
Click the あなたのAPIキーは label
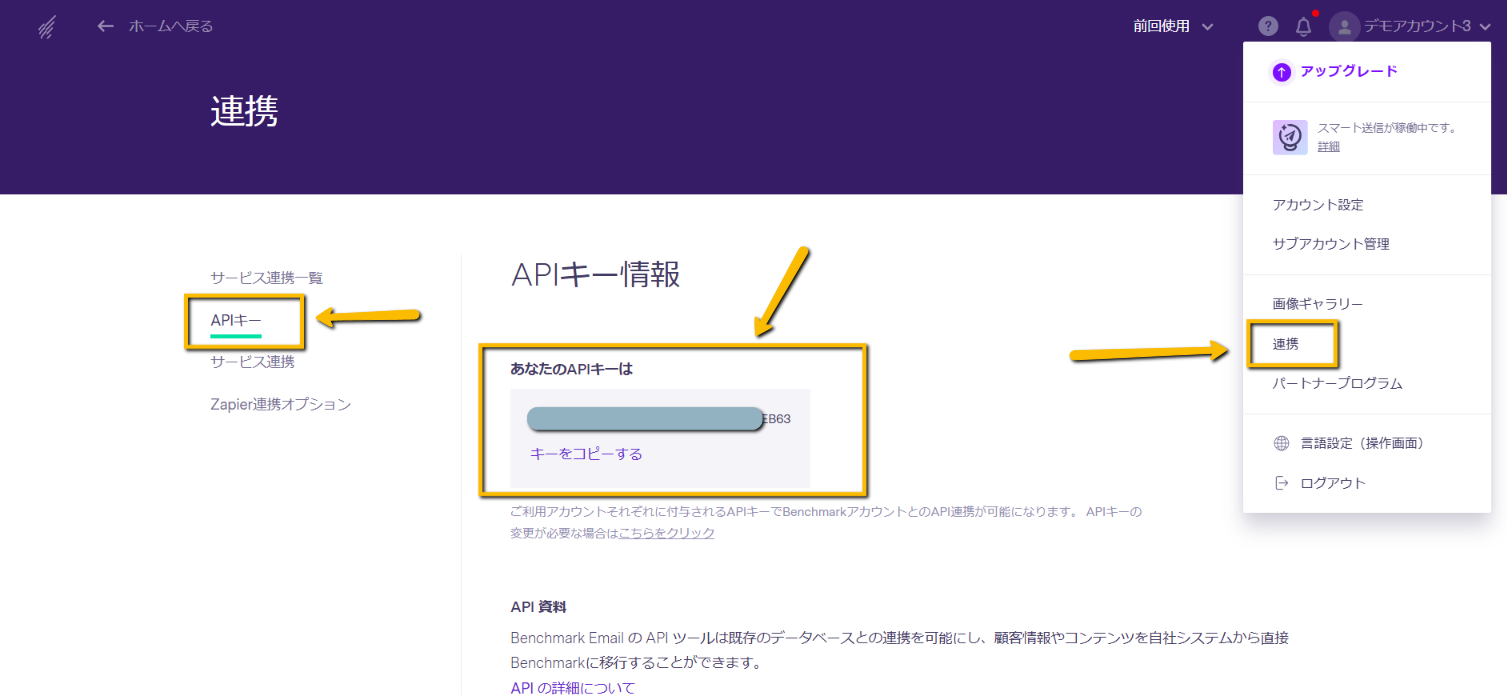coord(571,369)
